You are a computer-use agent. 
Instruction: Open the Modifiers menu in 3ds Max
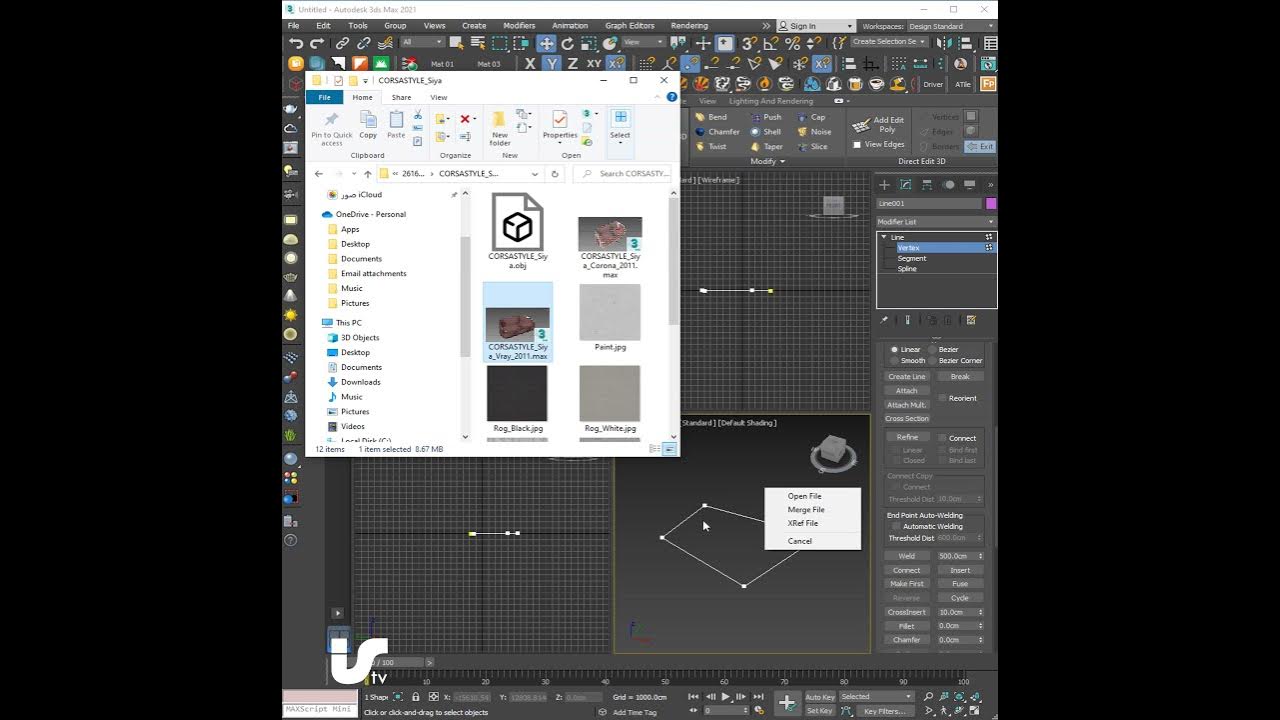[x=519, y=26]
